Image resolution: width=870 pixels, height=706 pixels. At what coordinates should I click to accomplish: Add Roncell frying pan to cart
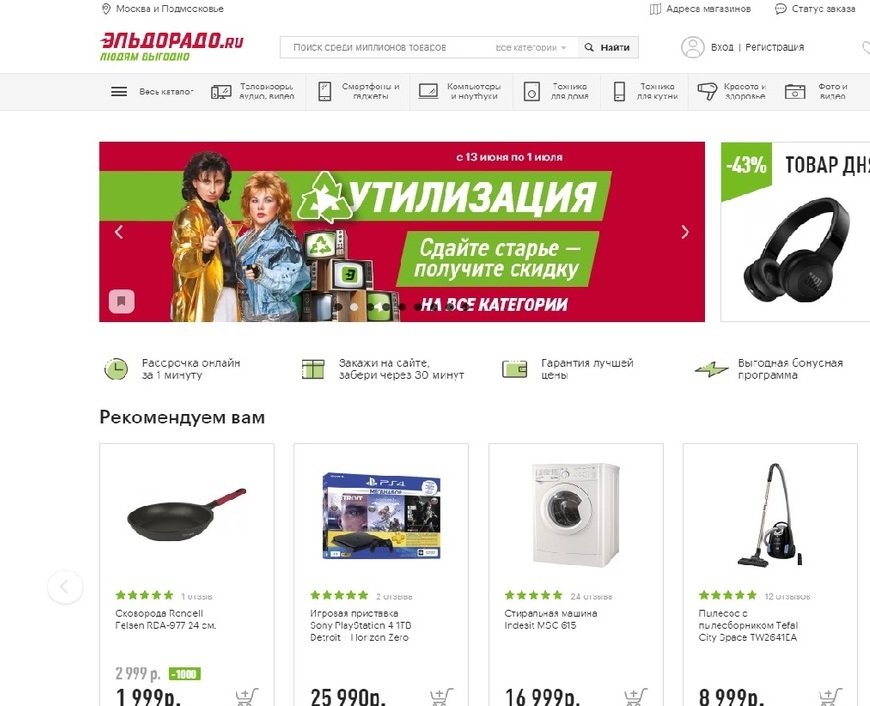pos(246,697)
